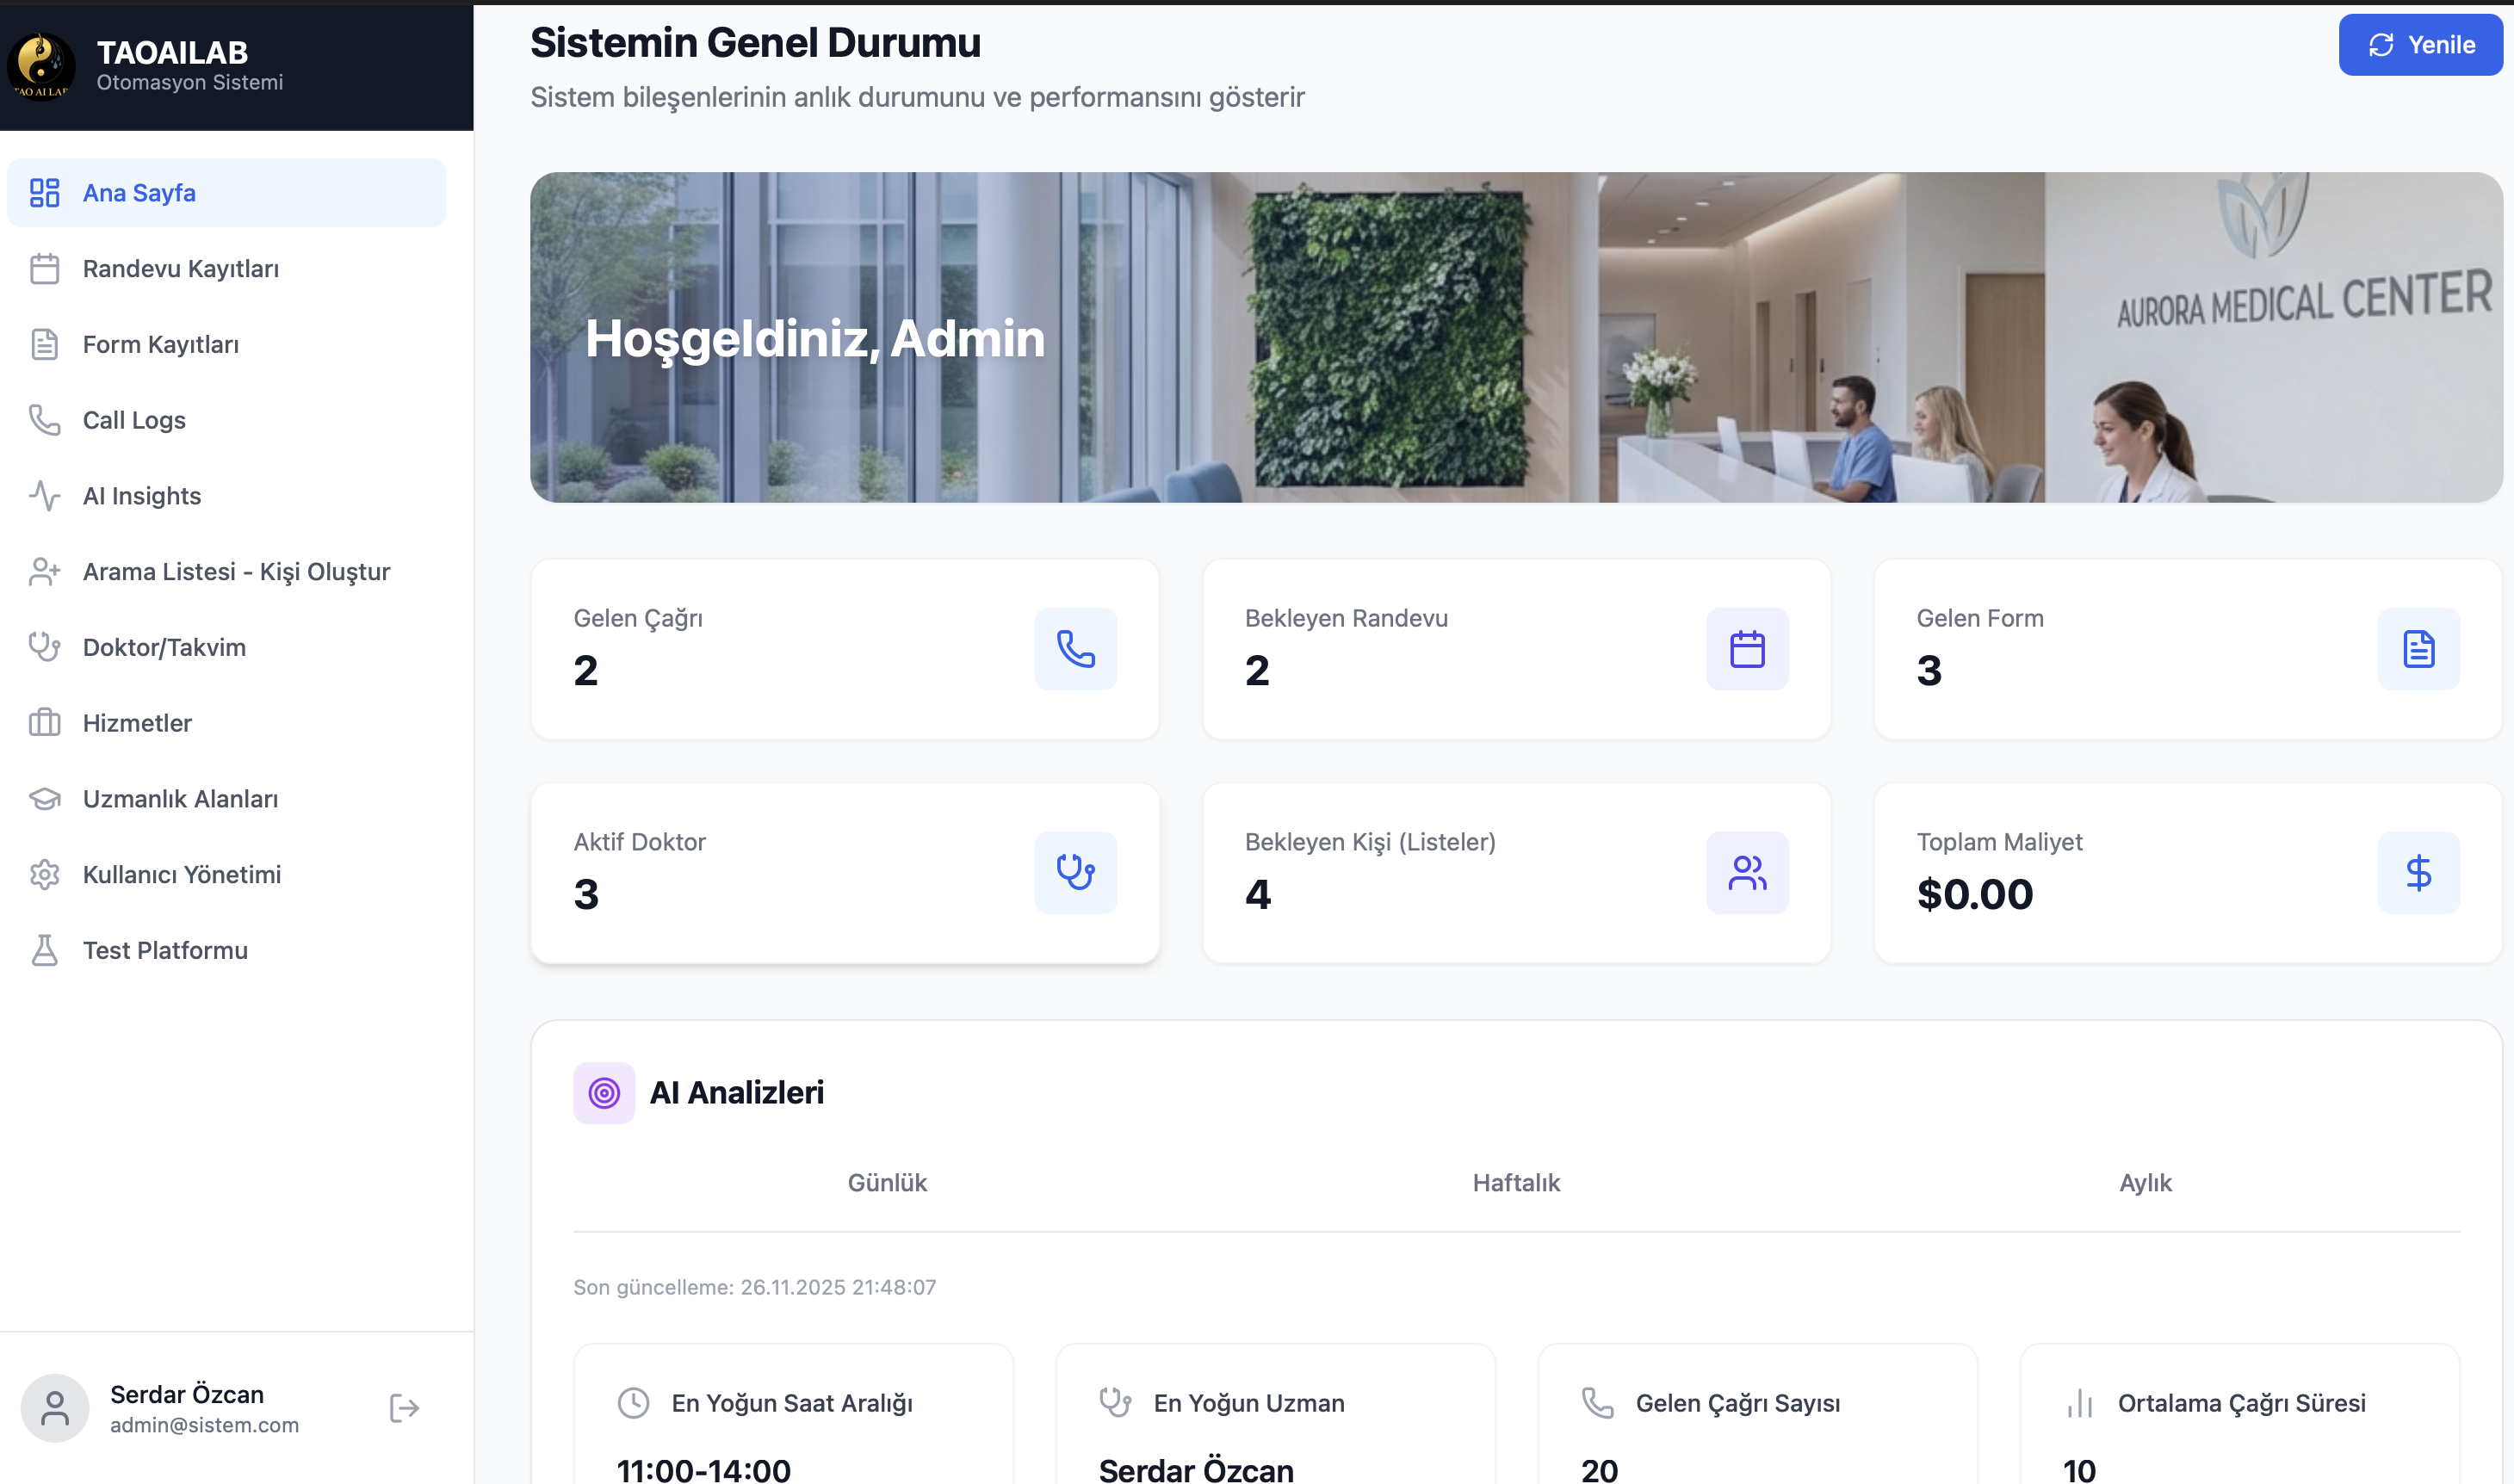
Task: Go to AI Insights page
Action: pyautogui.click(x=141, y=496)
